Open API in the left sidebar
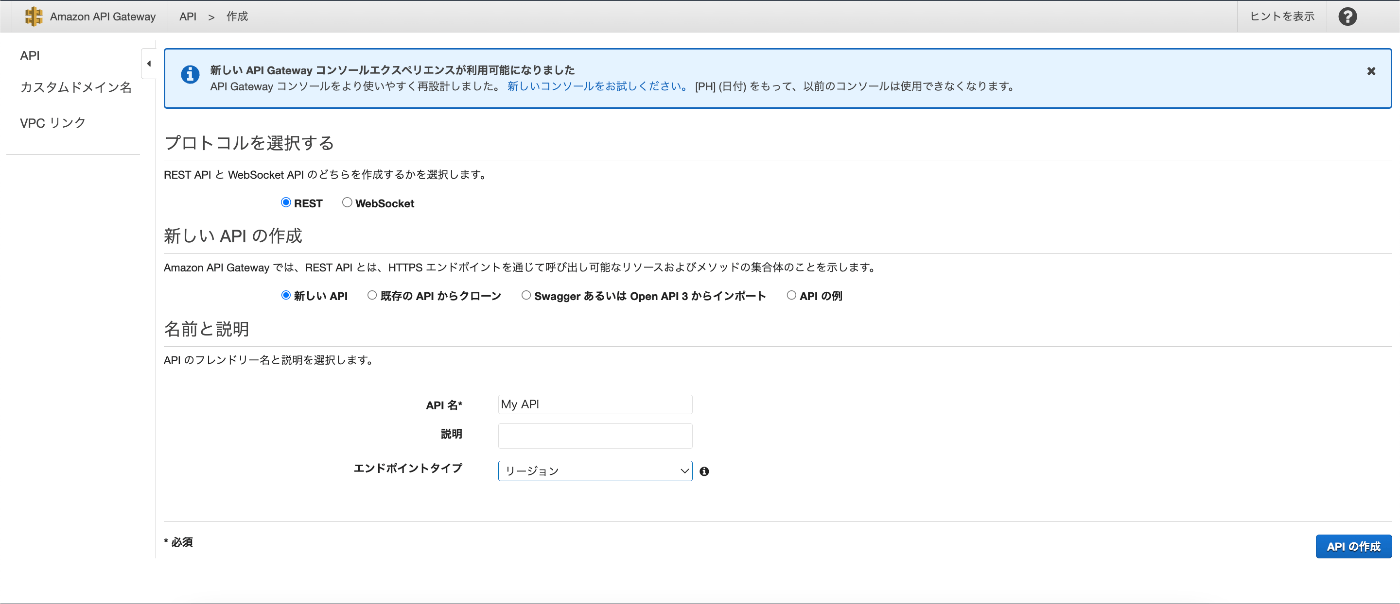This screenshot has height=604, width=1400. 30,55
